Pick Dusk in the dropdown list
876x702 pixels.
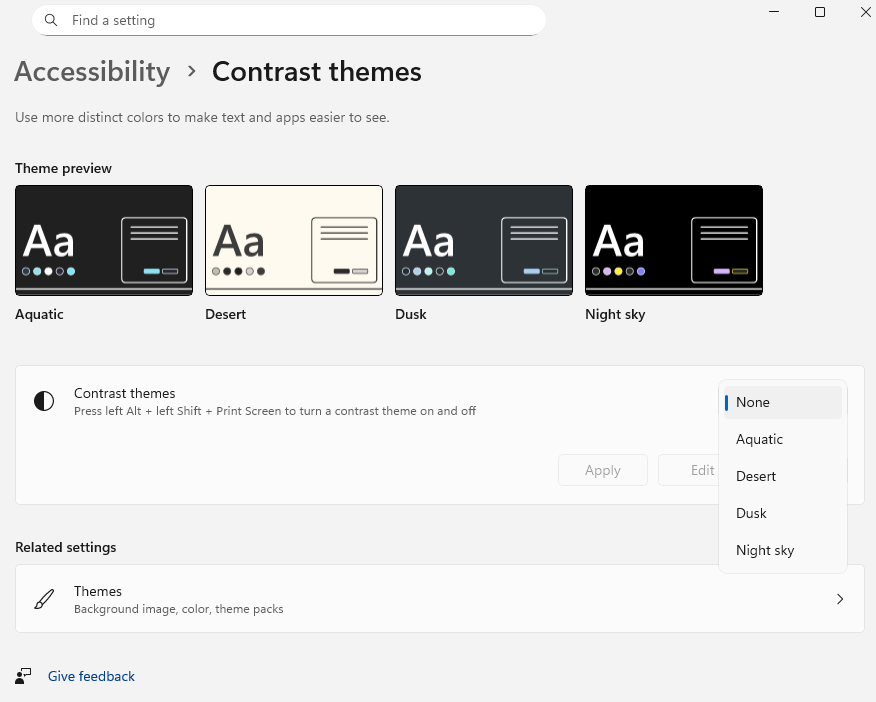pyautogui.click(x=782, y=513)
